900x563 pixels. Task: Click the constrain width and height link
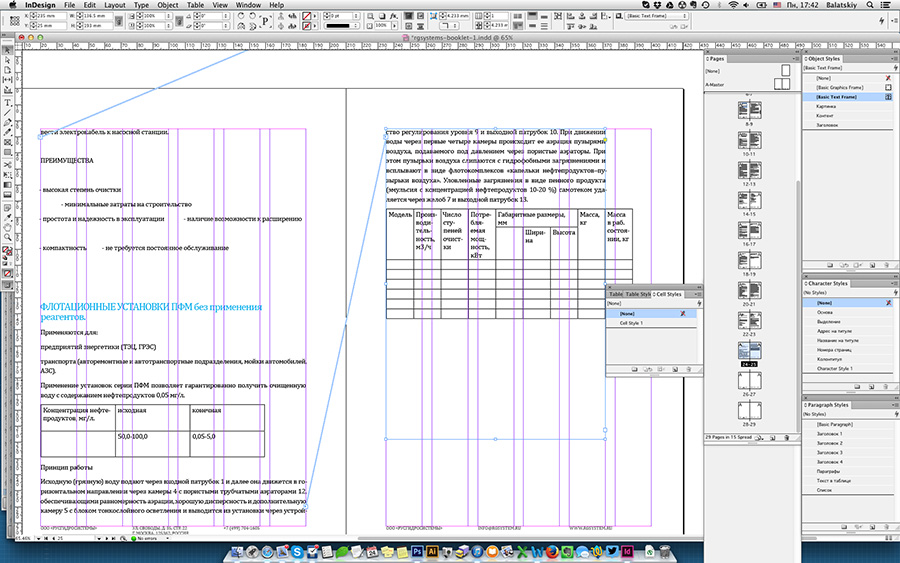[118, 21]
